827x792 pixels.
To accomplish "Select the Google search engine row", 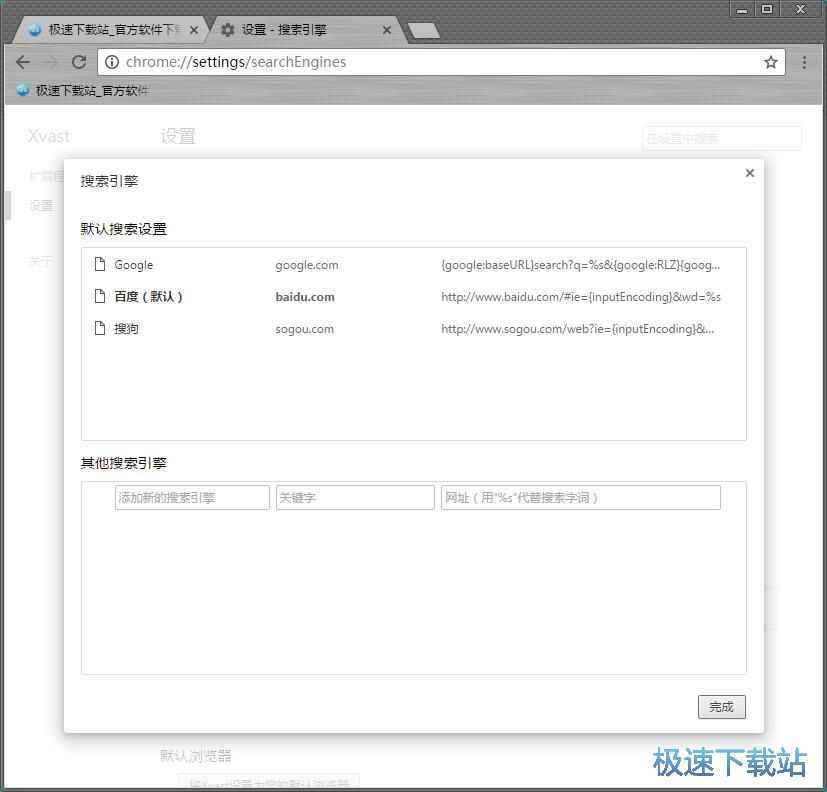I will point(414,265).
